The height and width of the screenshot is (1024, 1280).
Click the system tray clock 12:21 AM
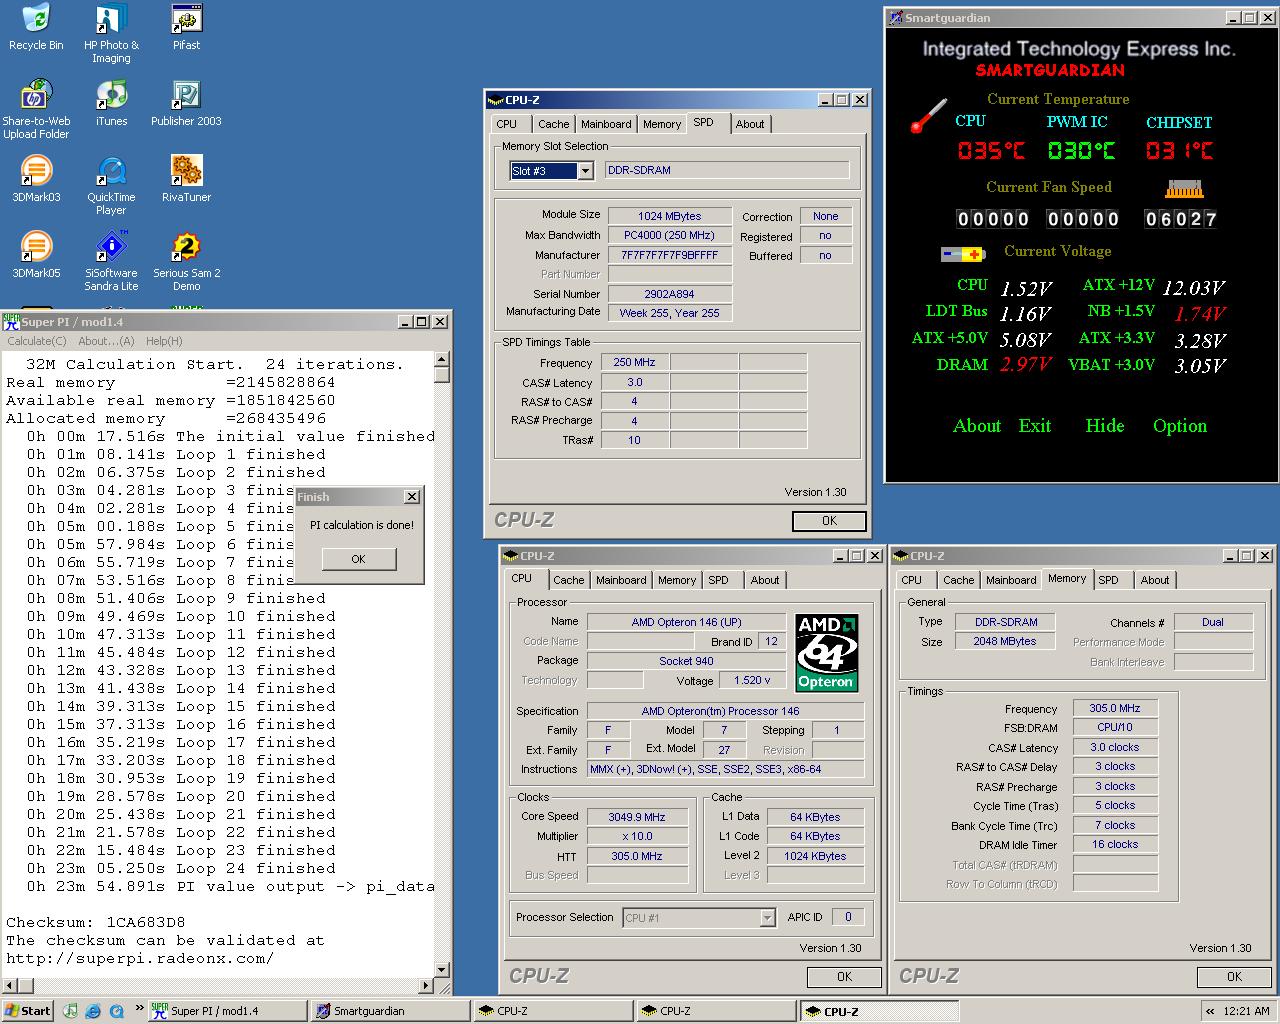tap(1246, 1011)
